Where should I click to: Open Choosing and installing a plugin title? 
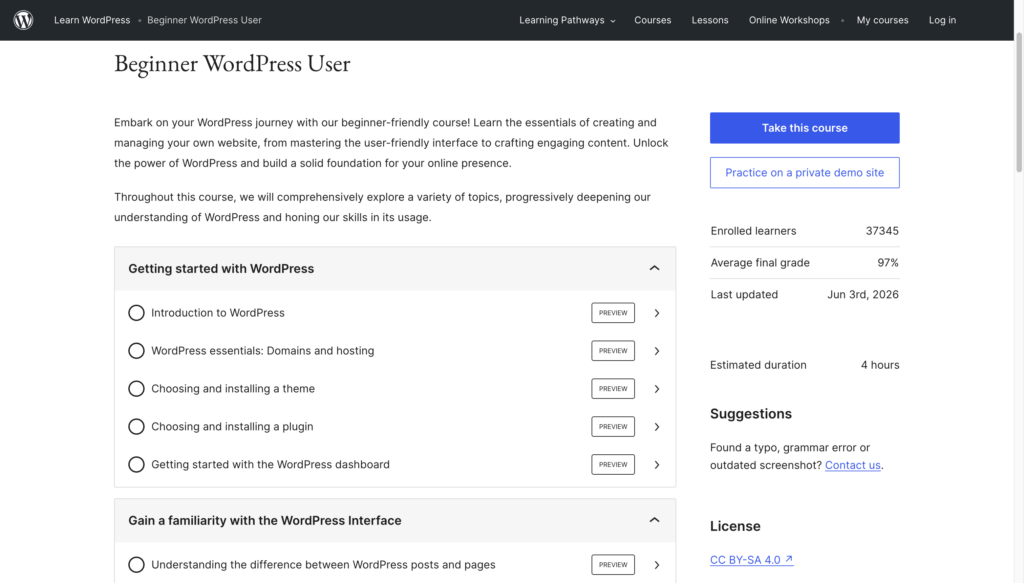point(232,427)
